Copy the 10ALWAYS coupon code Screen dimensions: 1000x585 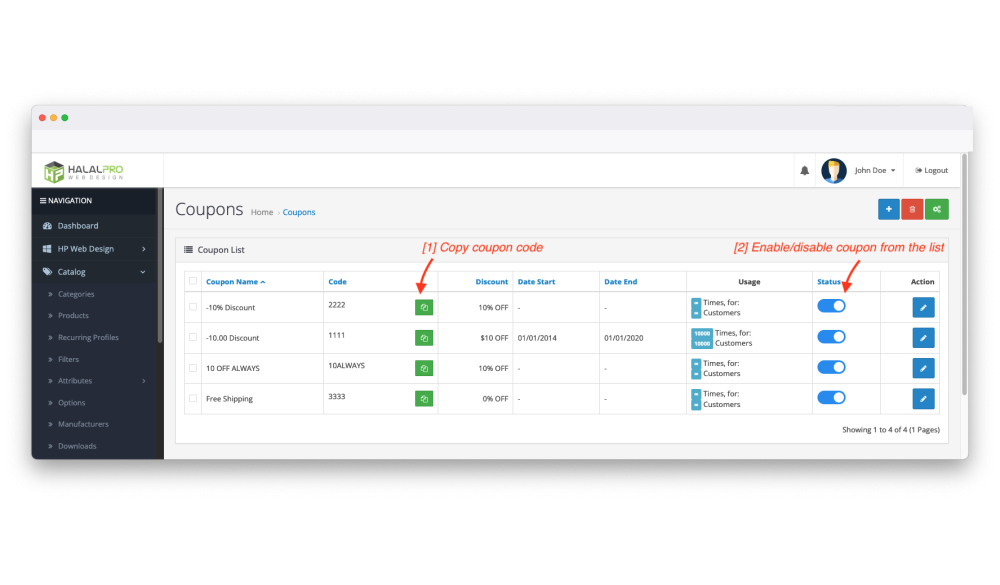424,368
